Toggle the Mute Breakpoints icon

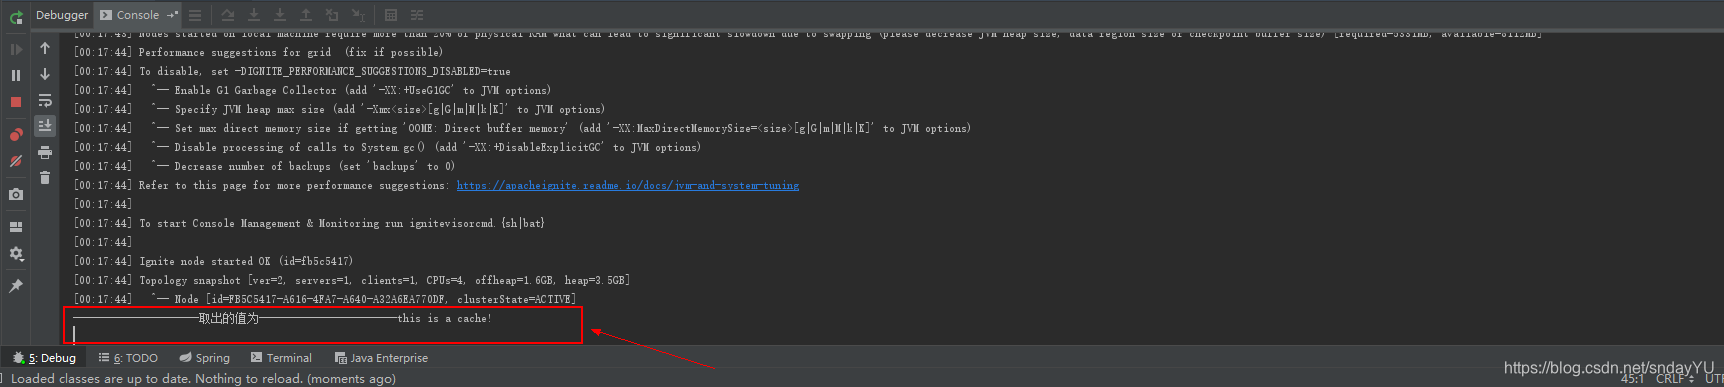(x=16, y=161)
